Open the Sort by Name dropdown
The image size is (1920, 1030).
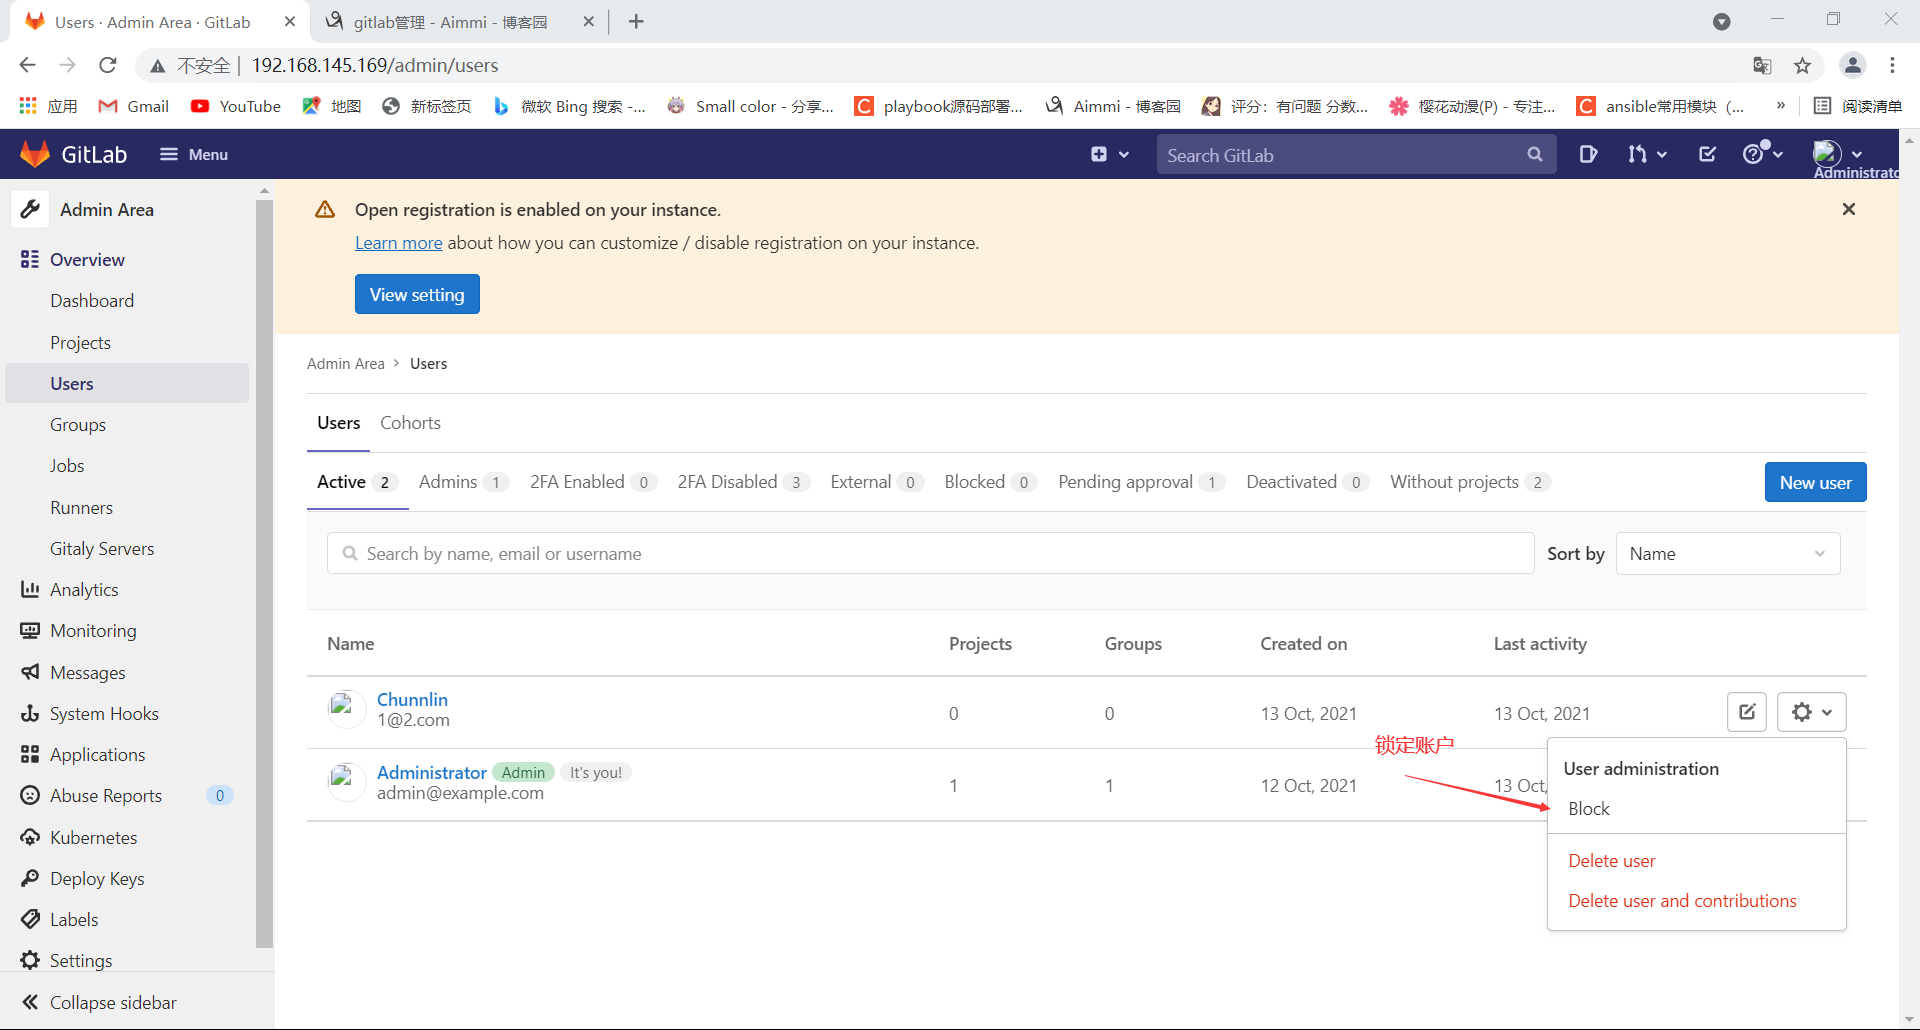pyautogui.click(x=1728, y=554)
